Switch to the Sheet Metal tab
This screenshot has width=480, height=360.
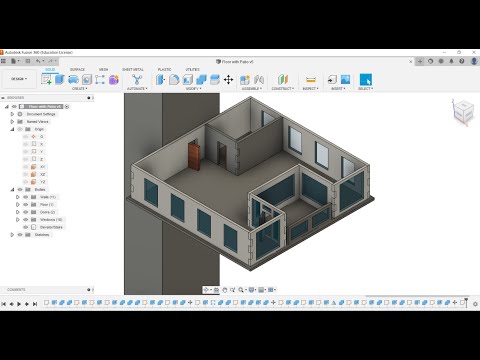tap(133, 69)
